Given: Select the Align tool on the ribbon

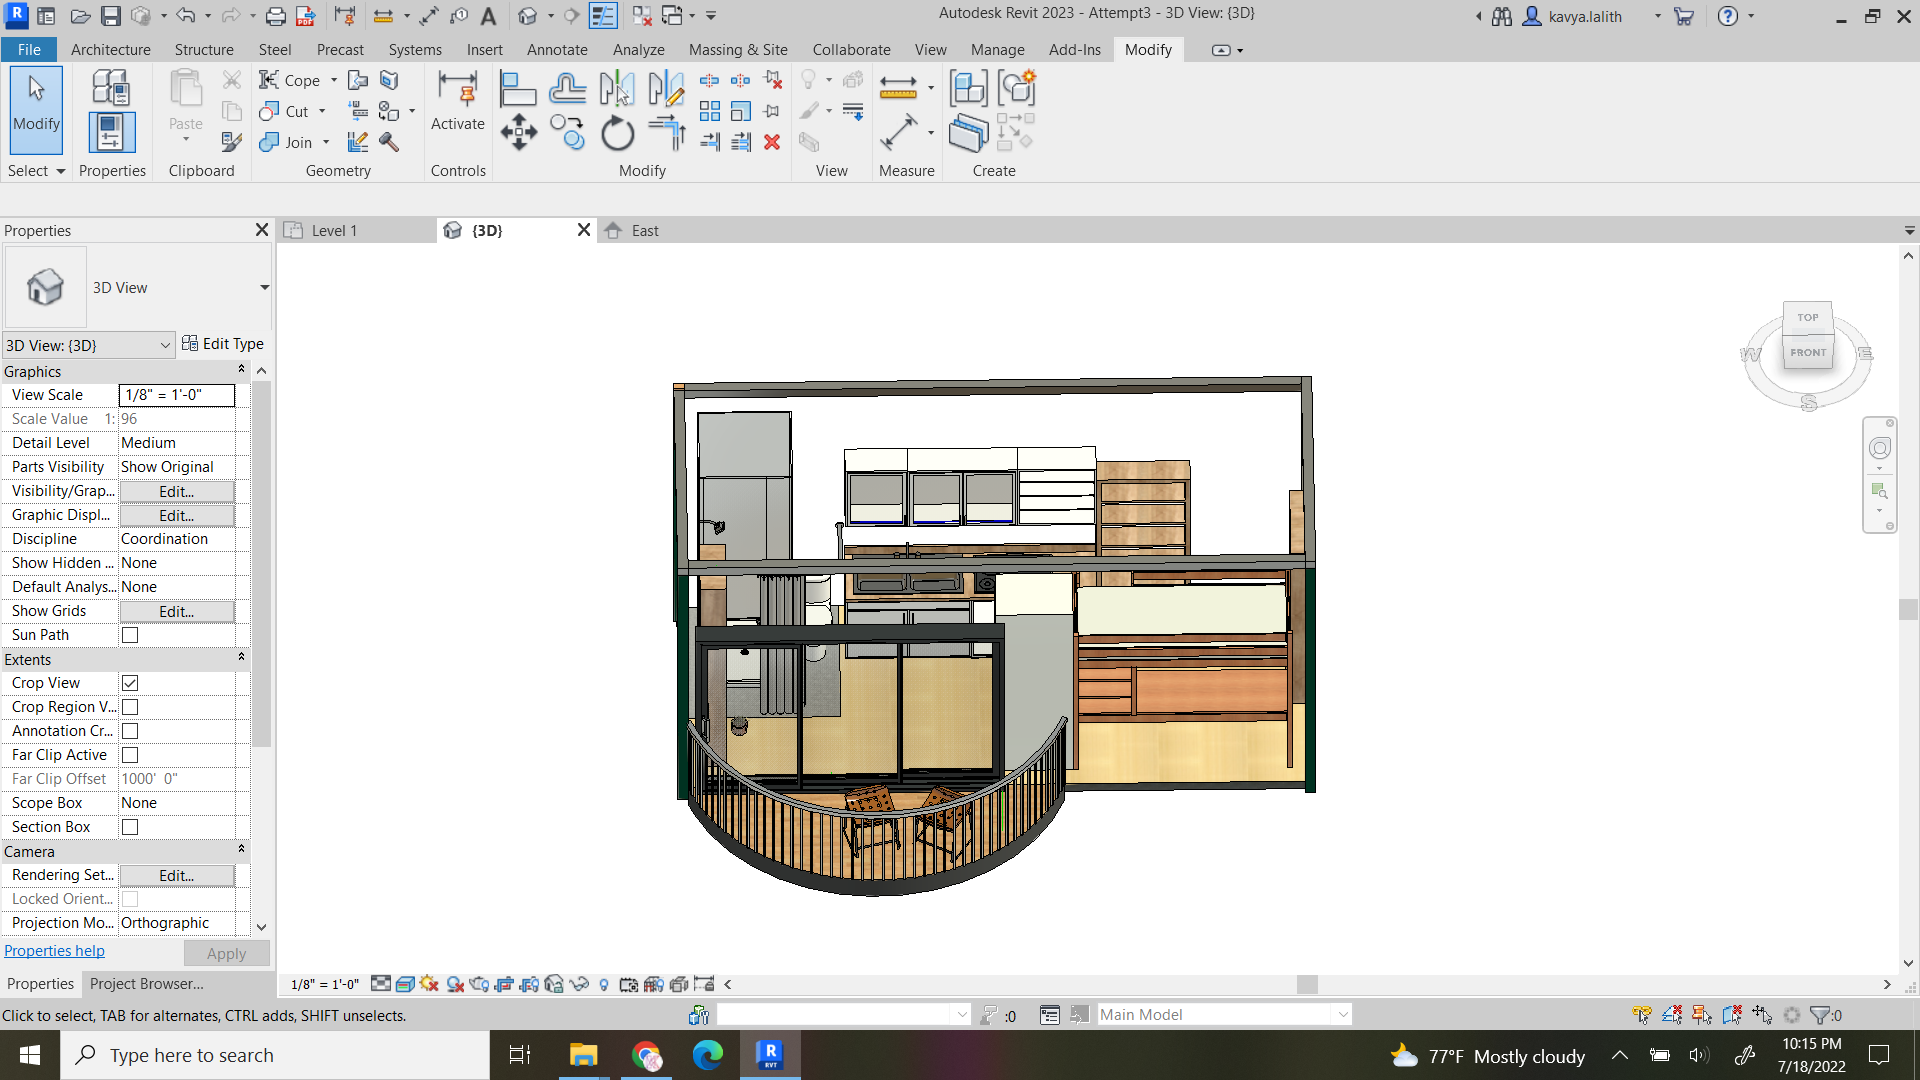Looking at the screenshot, I should [518, 88].
